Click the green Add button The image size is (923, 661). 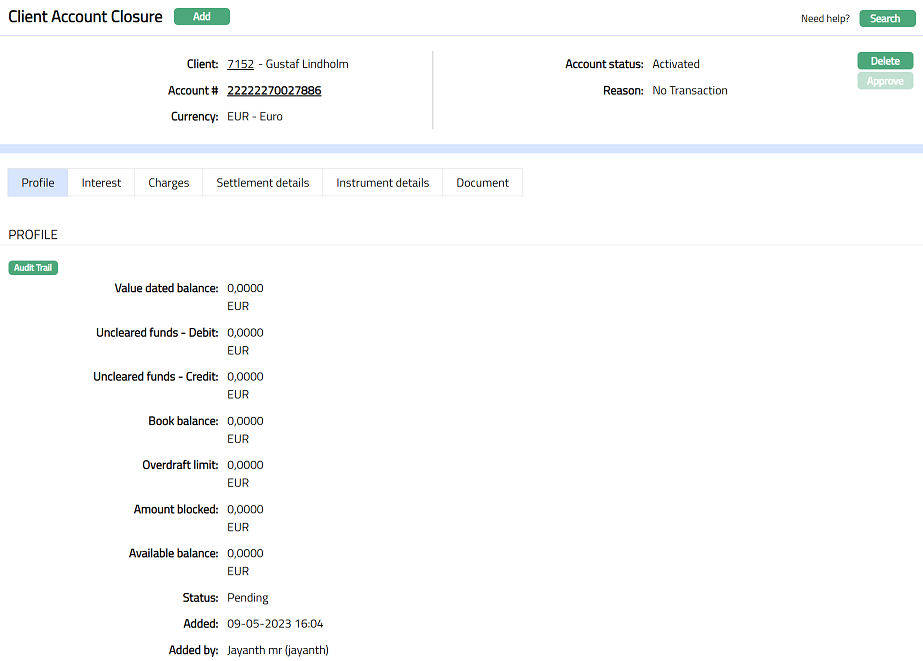click(201, 17)
